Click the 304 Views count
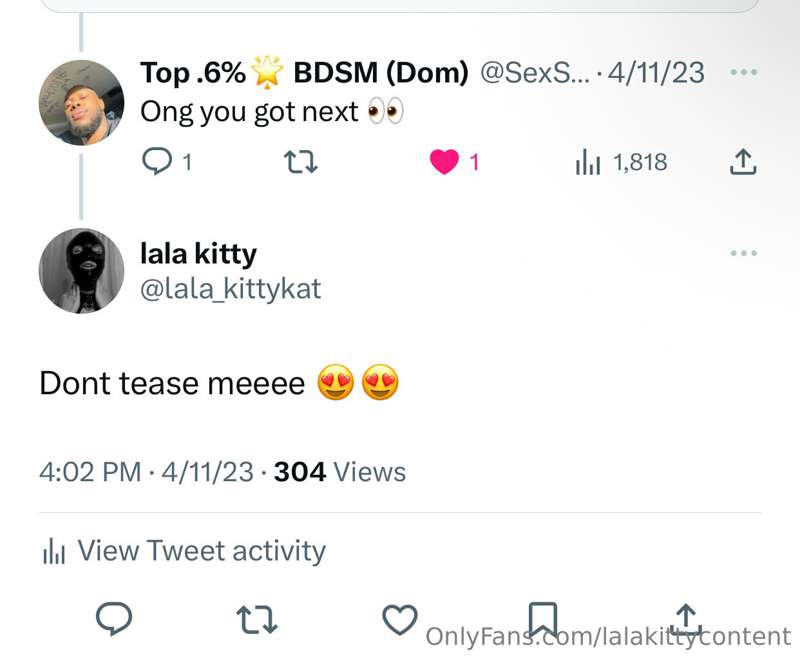This screenshot has width=800, height=659. (x=340, y=472)
